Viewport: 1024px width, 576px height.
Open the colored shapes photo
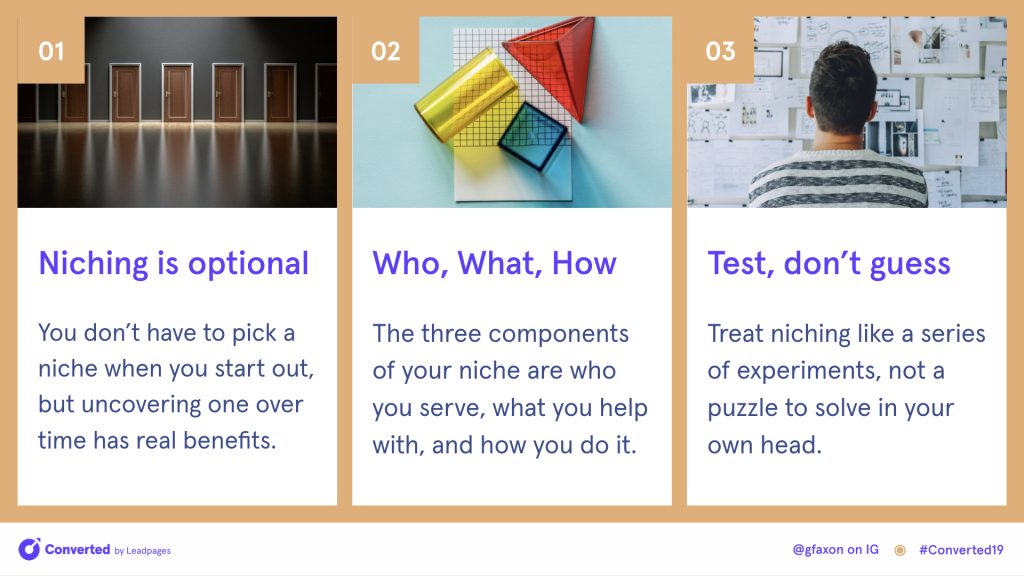point(512,112)
